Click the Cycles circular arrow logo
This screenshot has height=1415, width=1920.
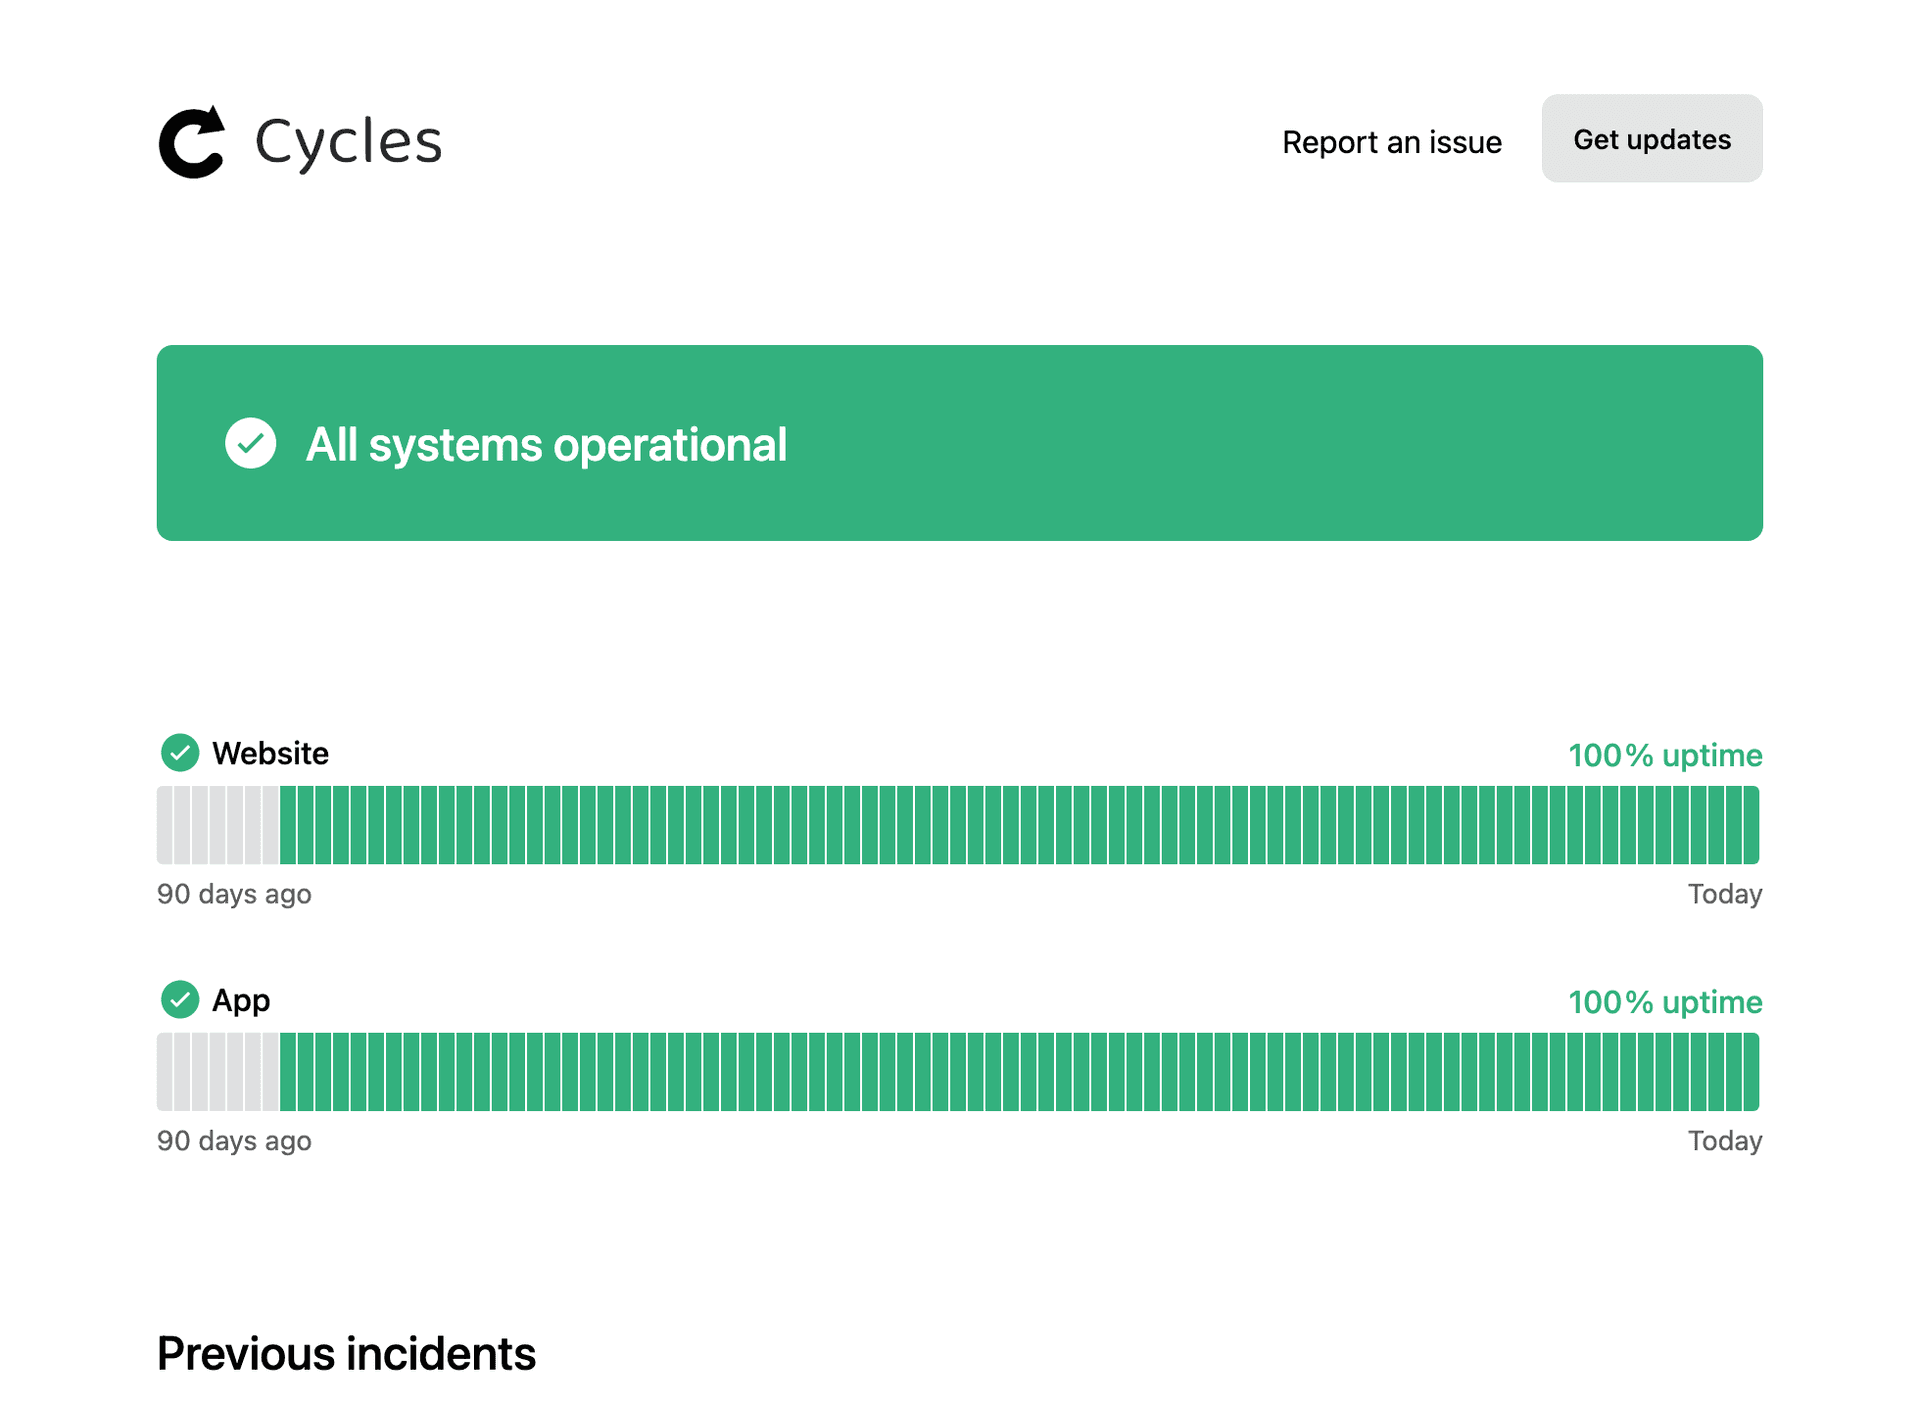pos(192,142)
